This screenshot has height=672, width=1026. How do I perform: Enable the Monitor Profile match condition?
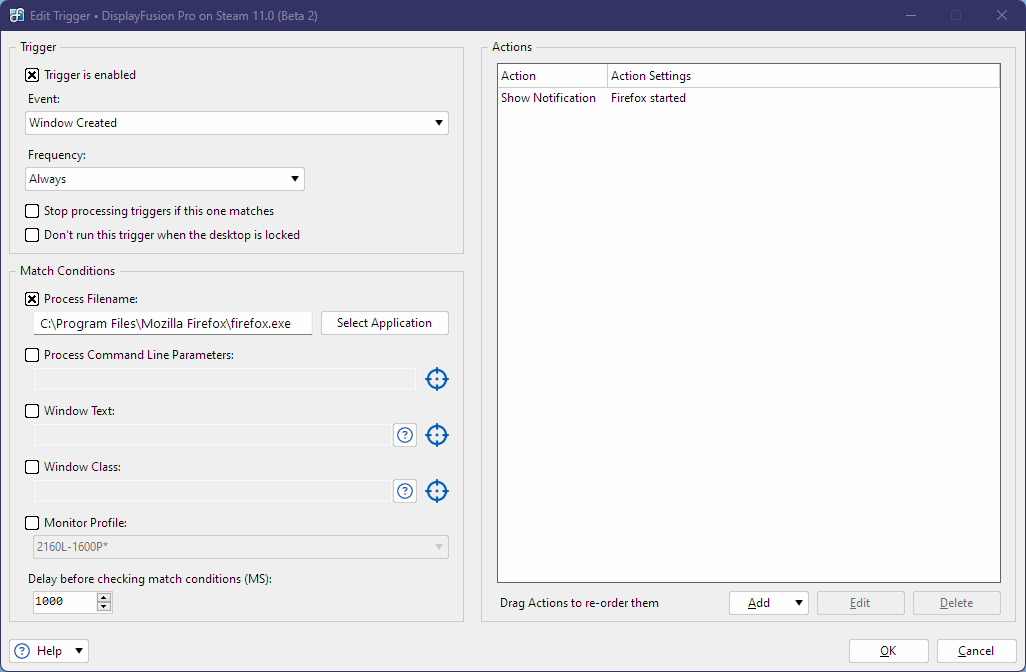32,523
